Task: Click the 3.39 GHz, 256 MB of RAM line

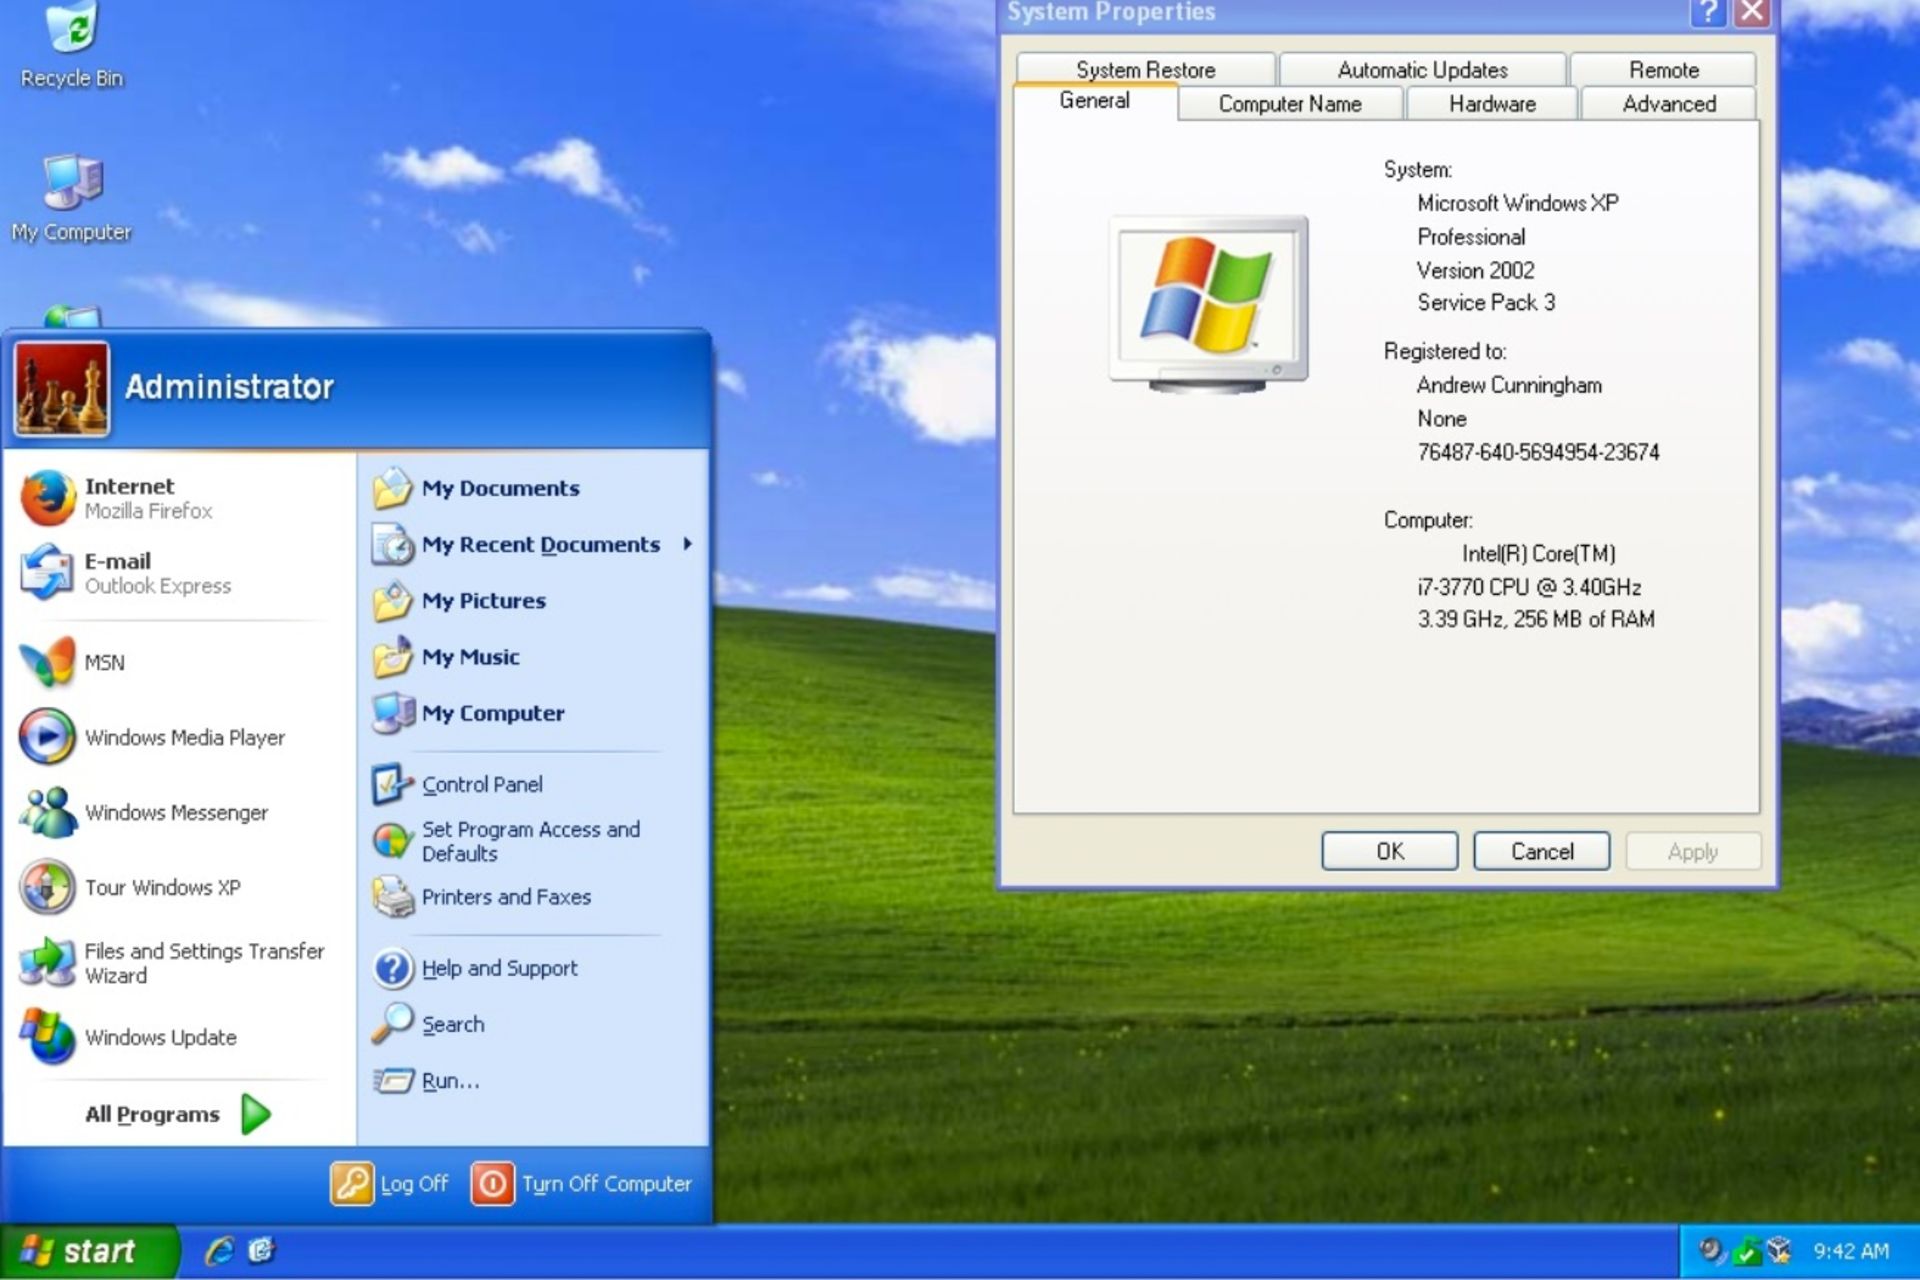Action: (x=1536, y=620)
